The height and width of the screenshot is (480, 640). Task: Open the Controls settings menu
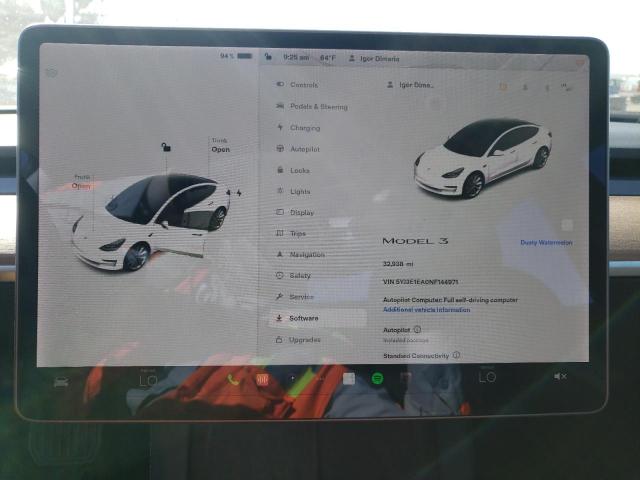point(297,84)
